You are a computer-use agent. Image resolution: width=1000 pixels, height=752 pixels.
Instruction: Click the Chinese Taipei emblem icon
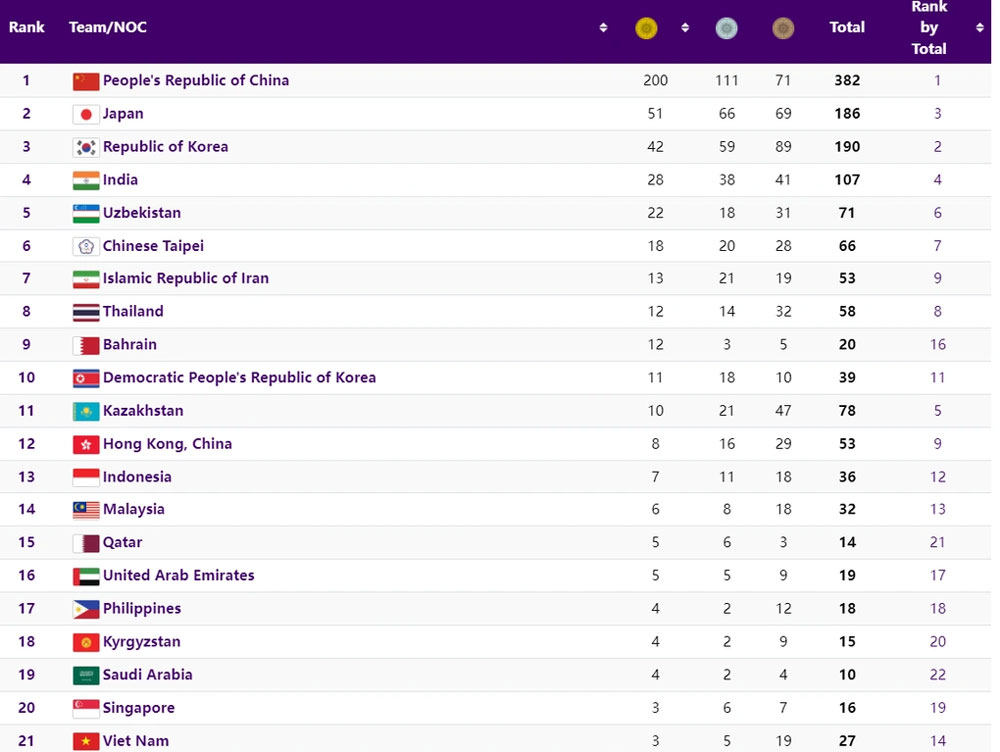point(86,246)
